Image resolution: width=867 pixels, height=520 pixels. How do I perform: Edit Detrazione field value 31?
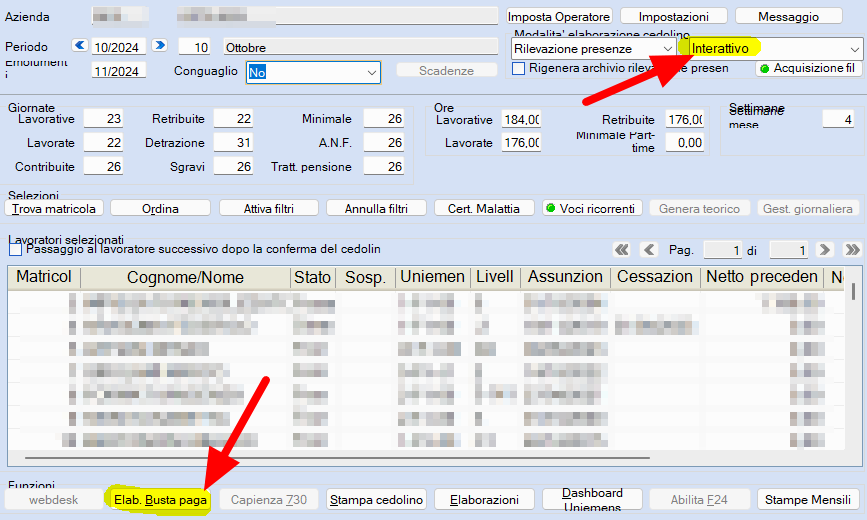[233, 142]
